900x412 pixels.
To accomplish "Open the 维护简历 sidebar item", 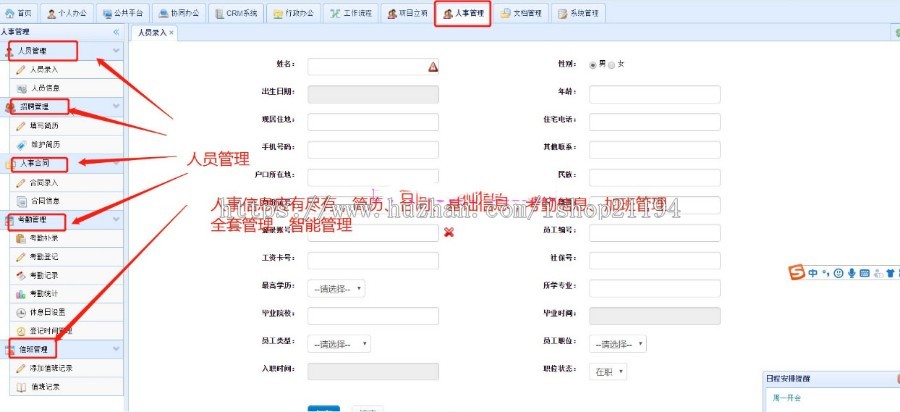I will click(x=66, y=145).
